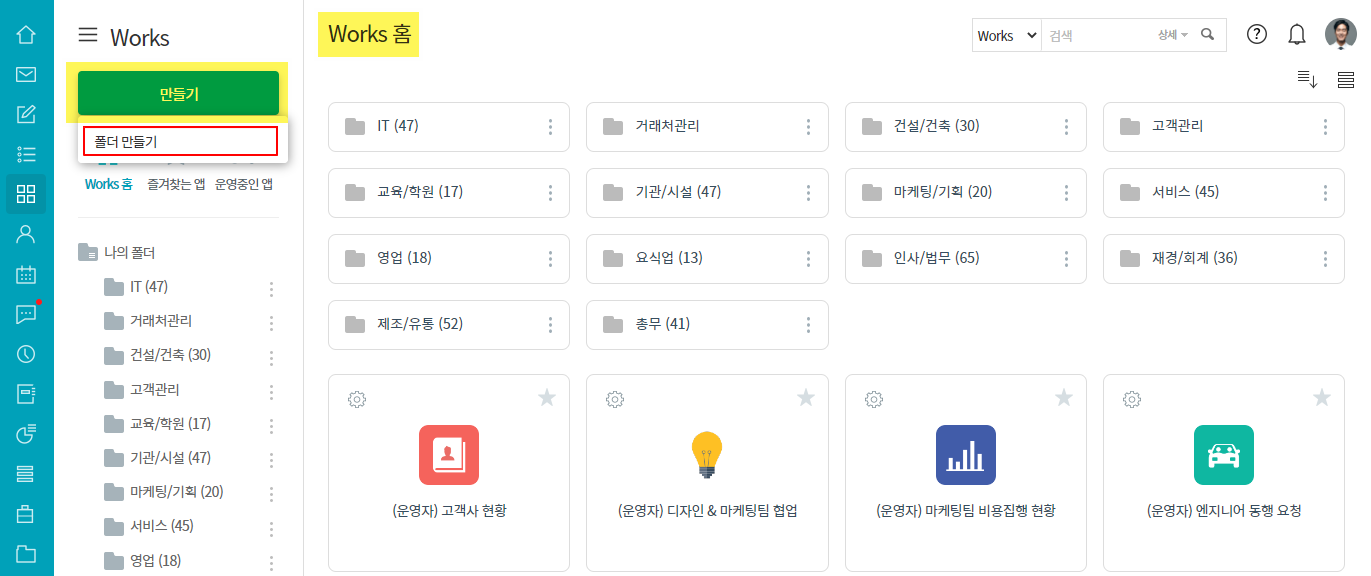Favorite the 고객사 현황 app with star

point(547,398)
